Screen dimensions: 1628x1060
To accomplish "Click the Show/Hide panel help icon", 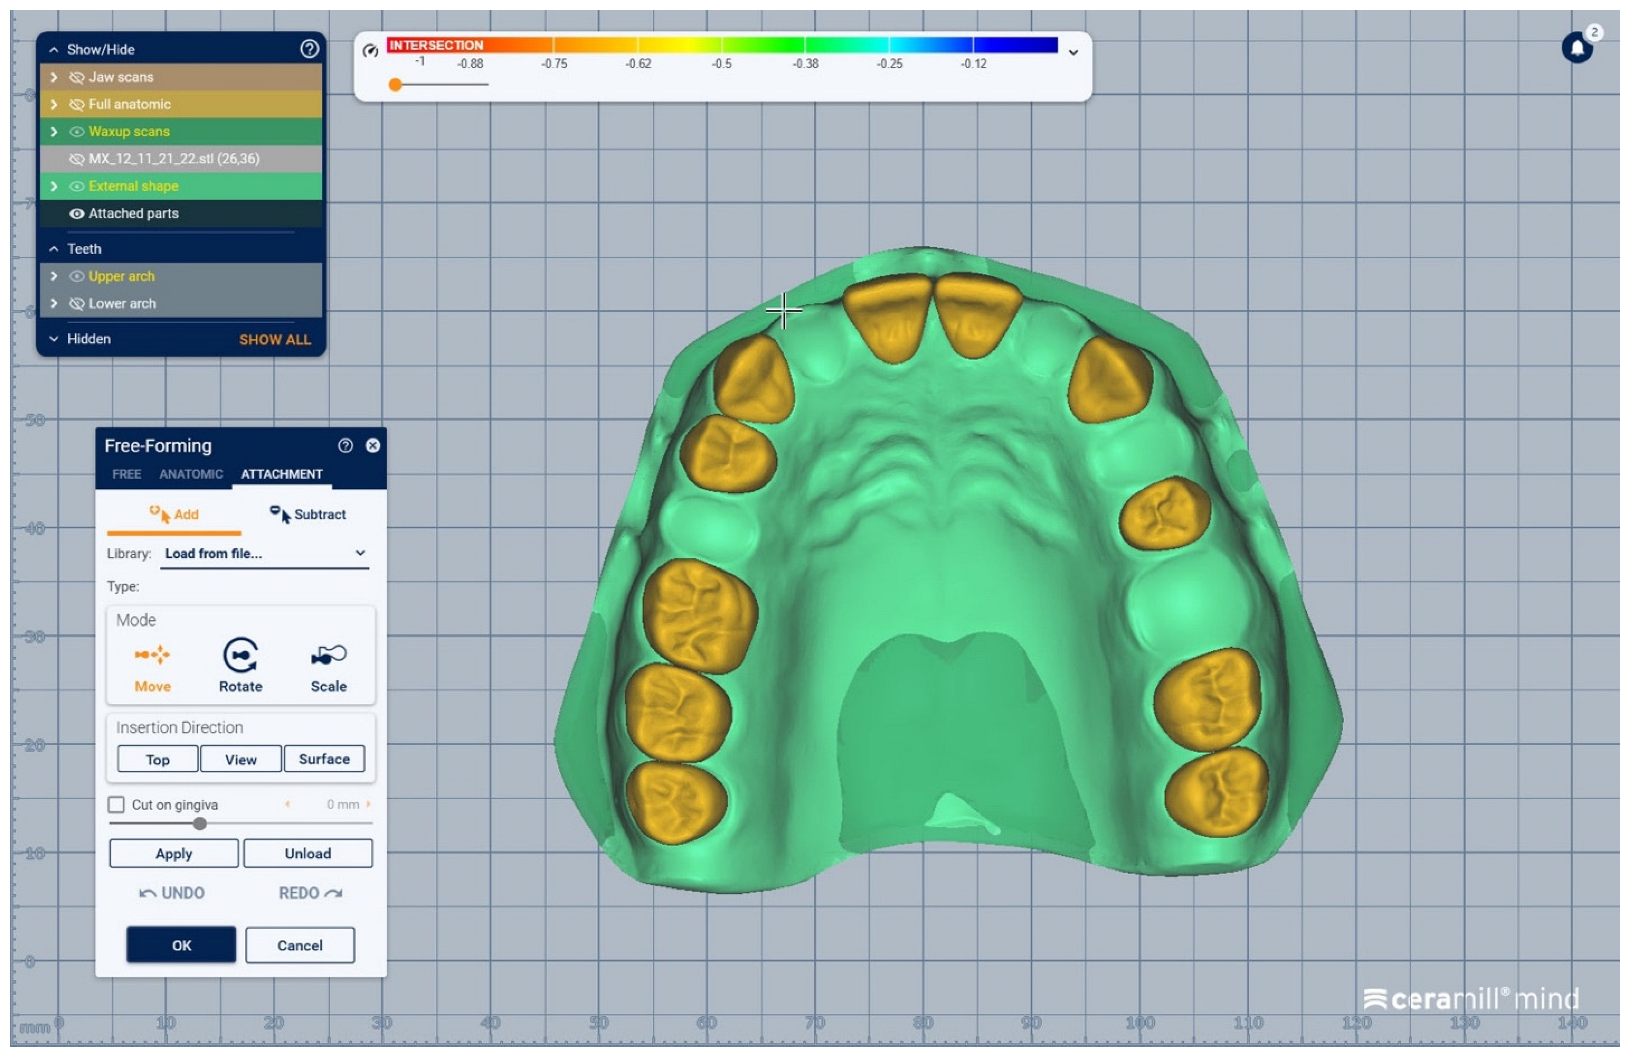I will tap(310, 49).
